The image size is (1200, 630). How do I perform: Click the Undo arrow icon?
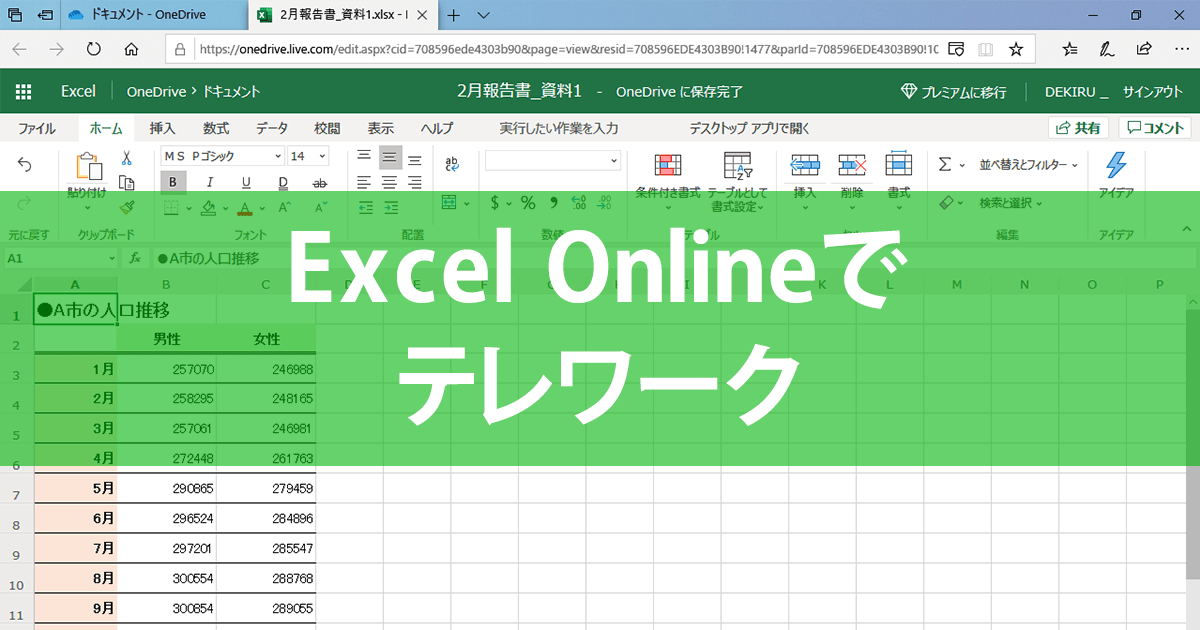tap(25, 165)
